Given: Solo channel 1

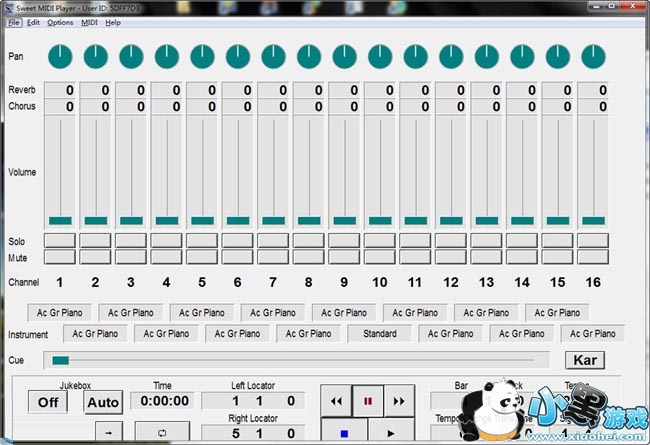Looking at the screenshot, I should [60, 241].
